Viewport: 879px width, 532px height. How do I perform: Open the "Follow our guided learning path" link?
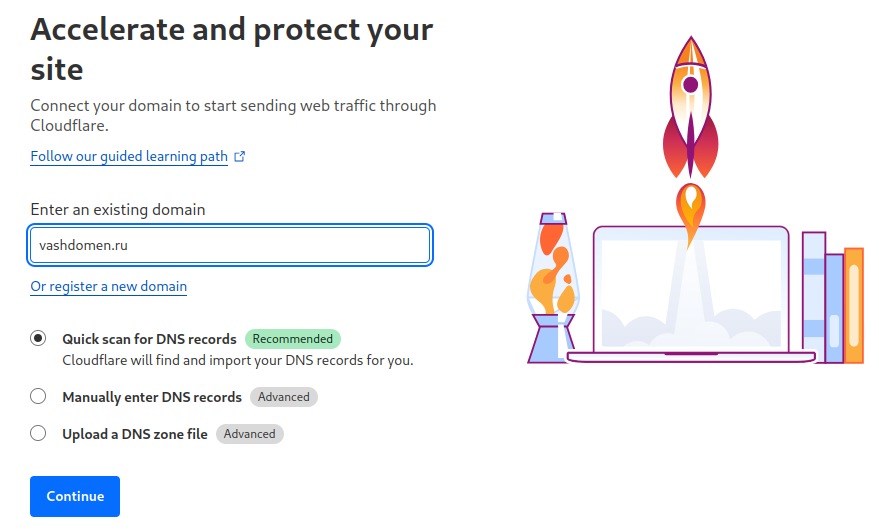129,157
